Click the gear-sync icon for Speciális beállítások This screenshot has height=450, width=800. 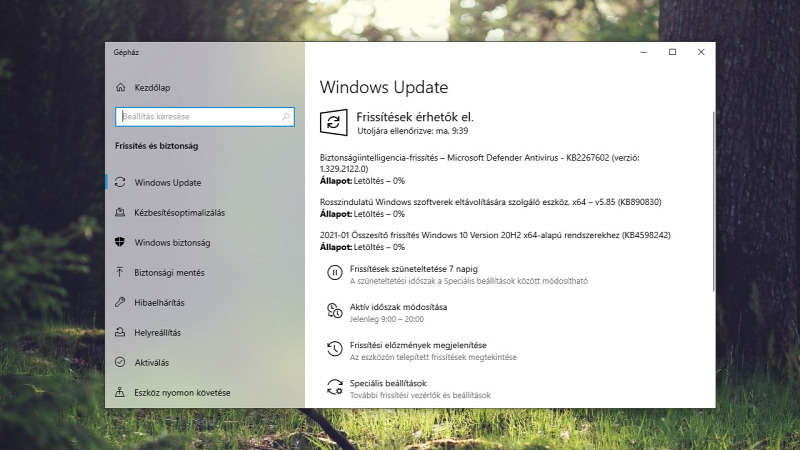coord(335,387)
